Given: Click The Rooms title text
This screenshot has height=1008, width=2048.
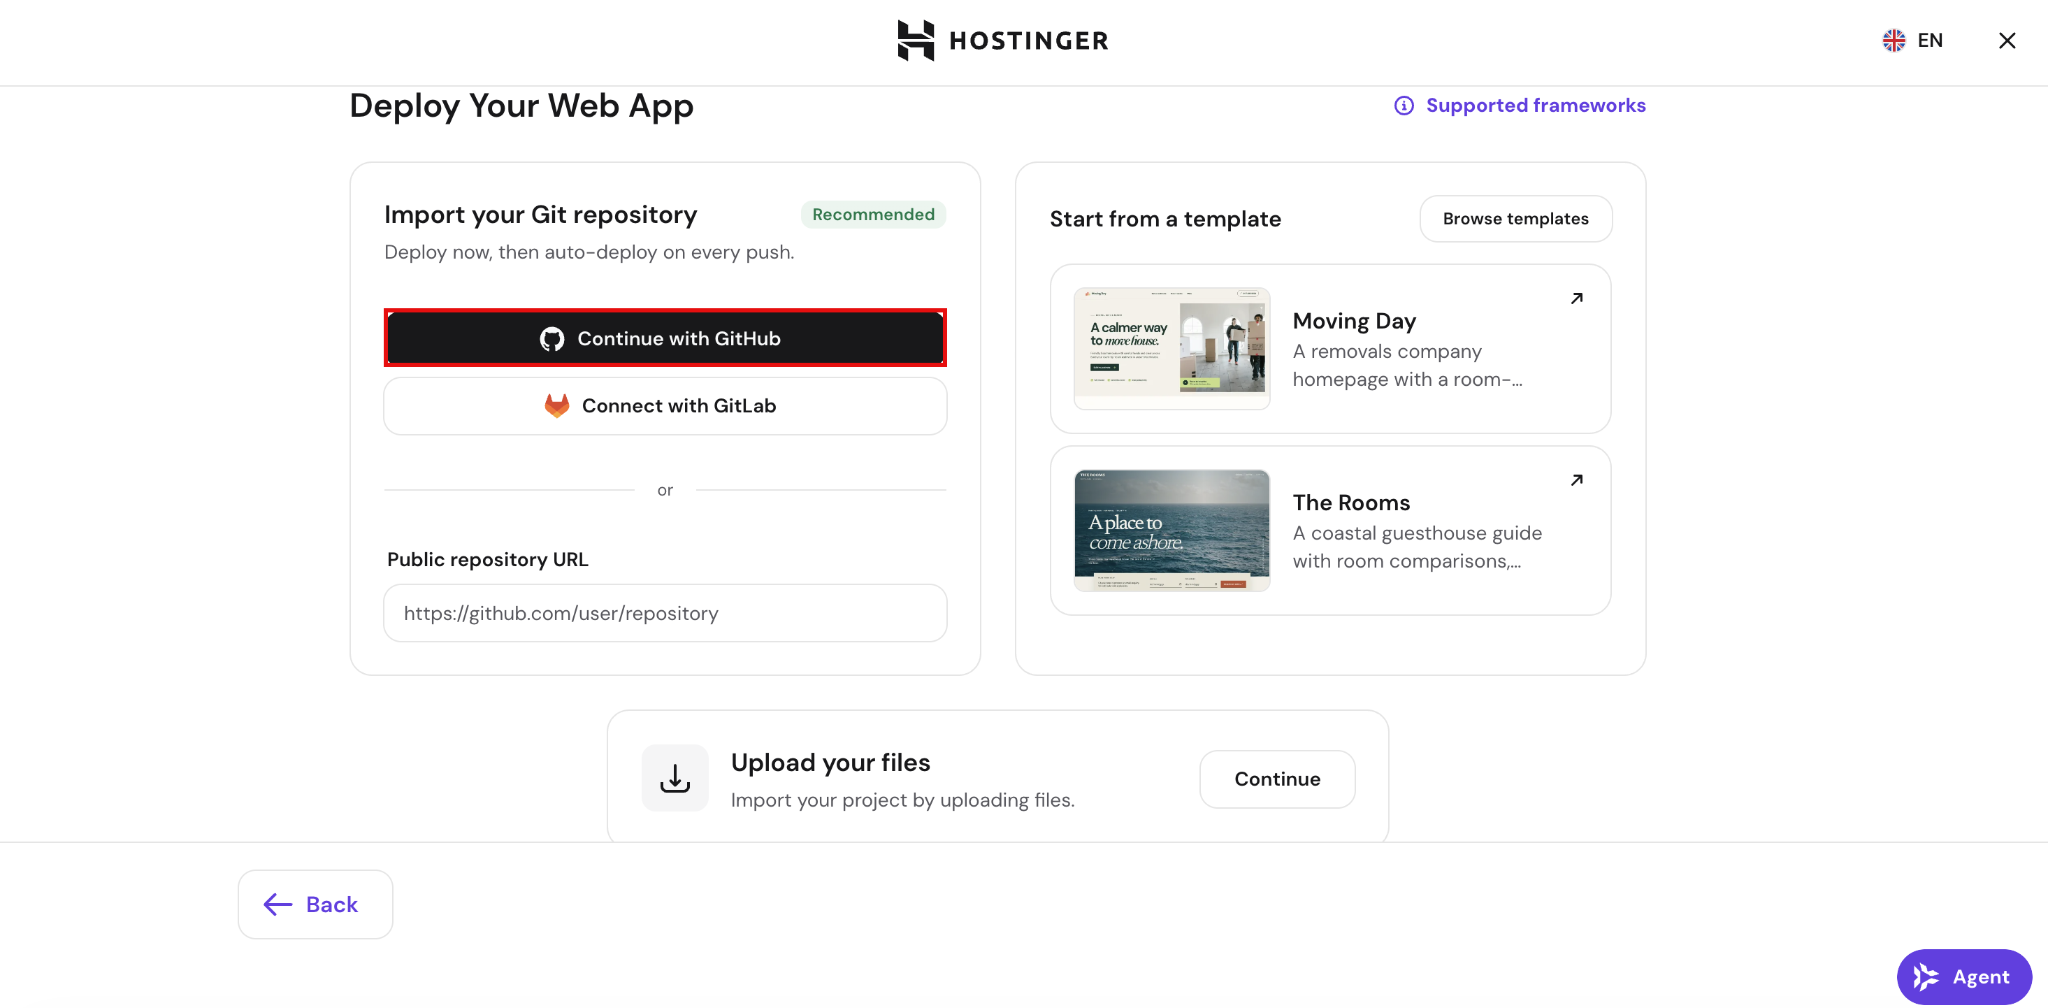Looking at the screenshot, I should pyautogui.click(x=1351, y=503).
